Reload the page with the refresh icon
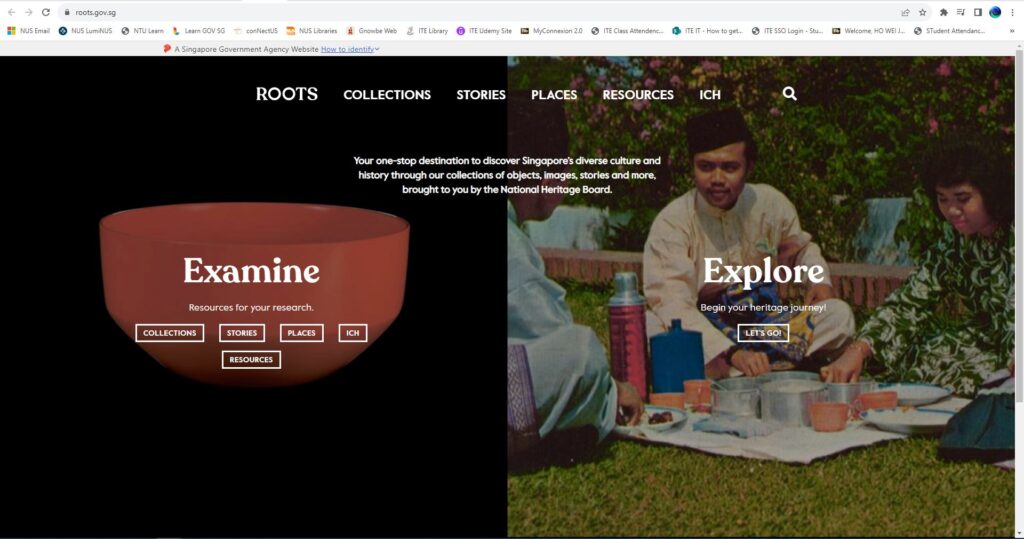Viewport: 1024px width, 539px height. coord(45,12)
